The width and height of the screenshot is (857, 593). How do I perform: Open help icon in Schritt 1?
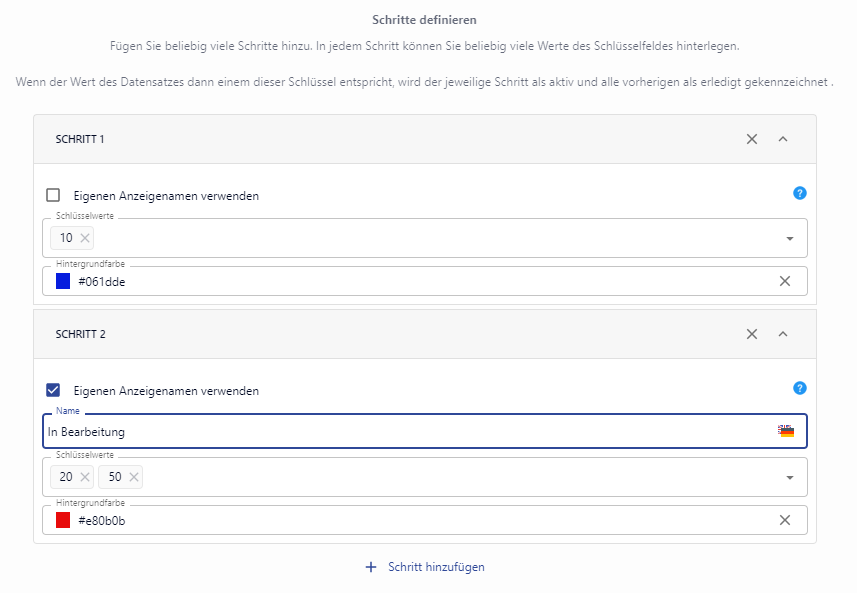[799, 194]
